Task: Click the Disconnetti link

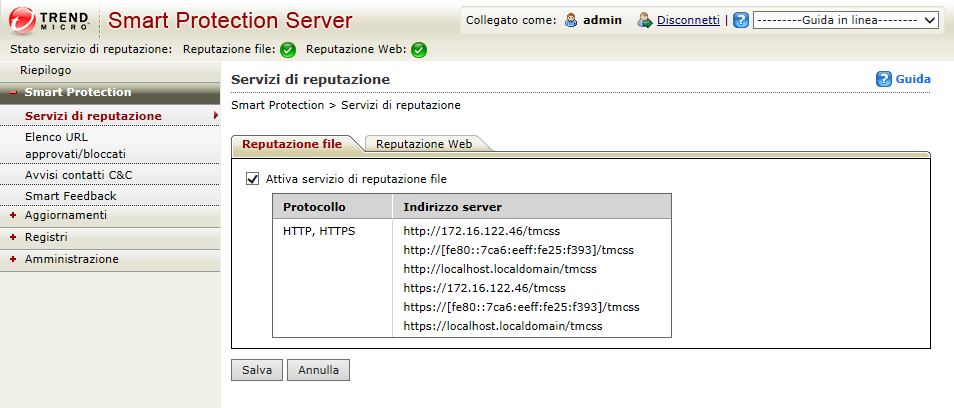Action: 688,20
